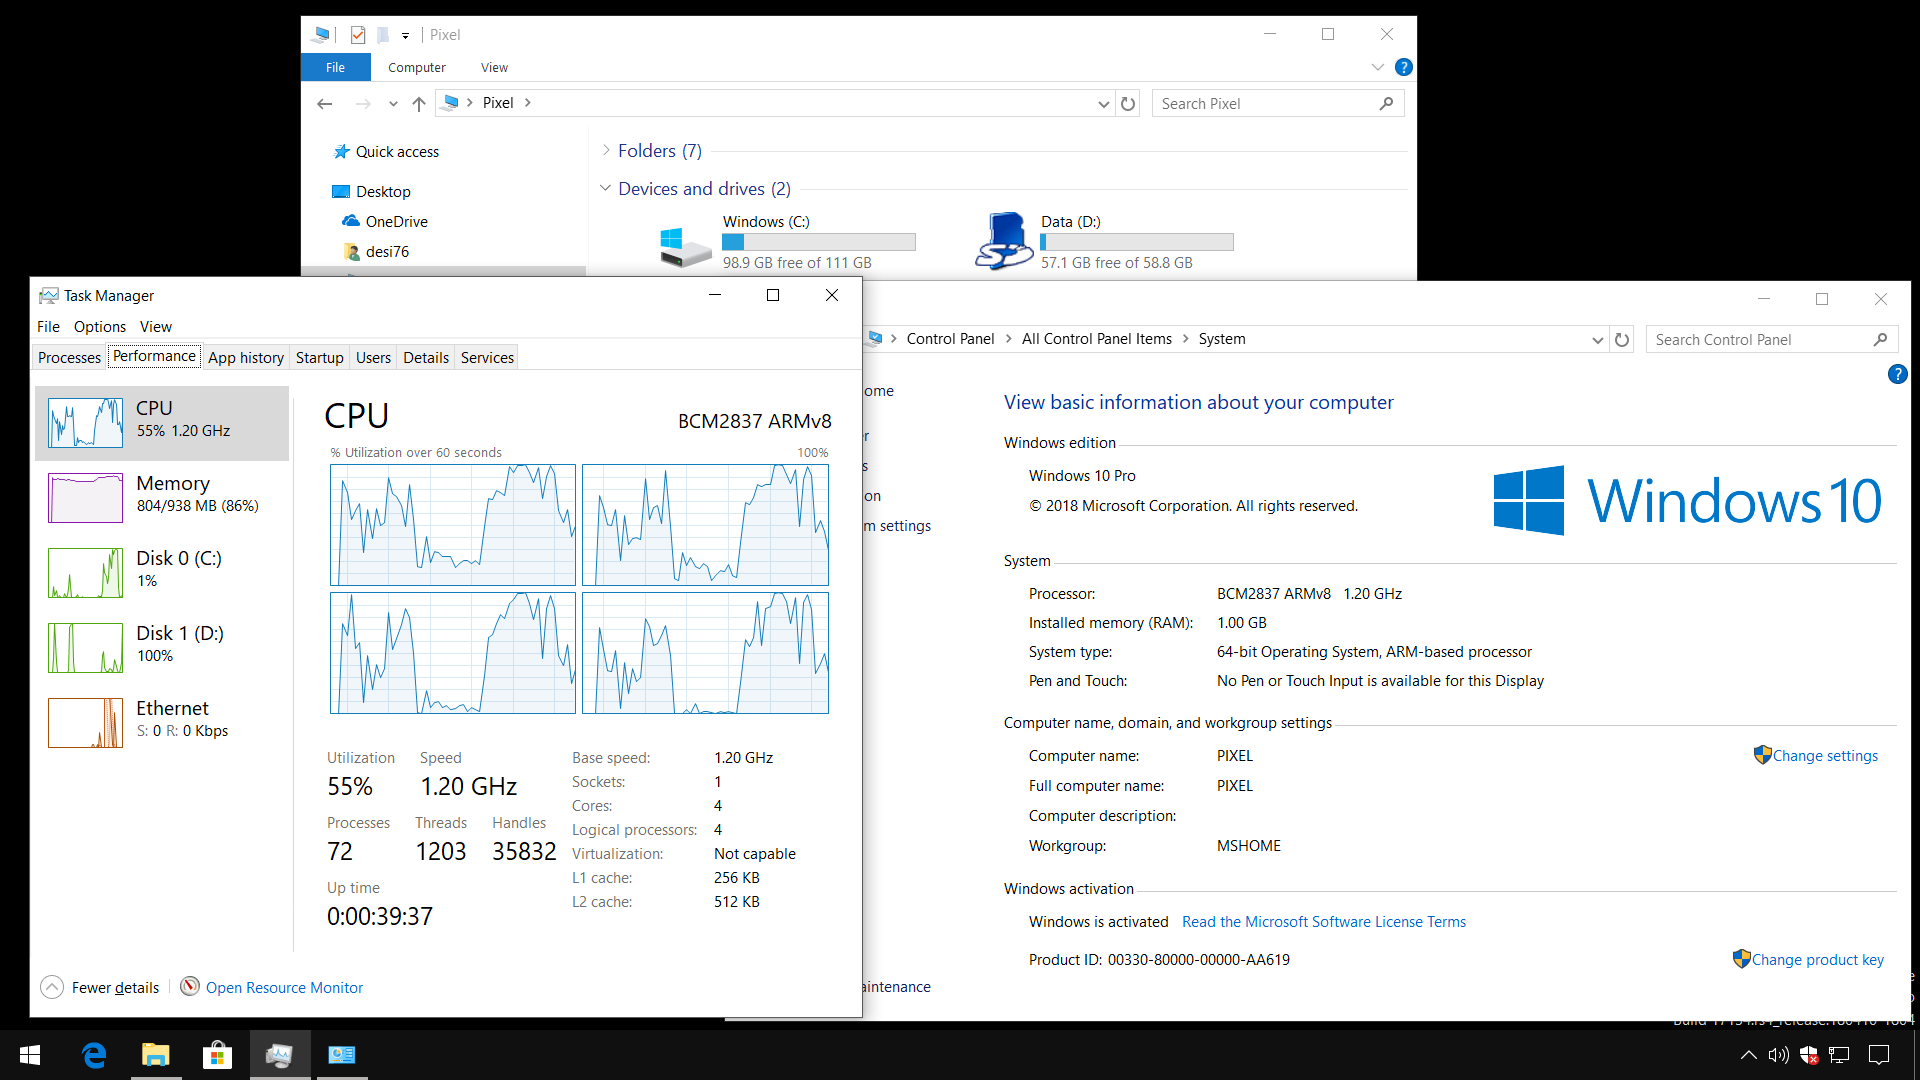The height and width of the screenshot is (1080, 1920).
Task: Switch to Control Panel System taskbar icon
Action: (342, 1055)
